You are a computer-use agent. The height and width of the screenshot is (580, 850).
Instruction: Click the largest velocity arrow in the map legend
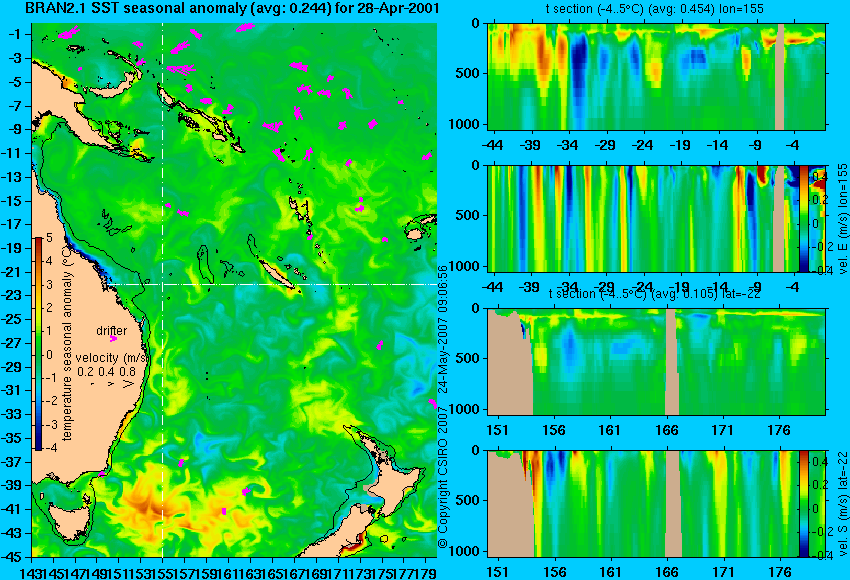pos(128,384)
